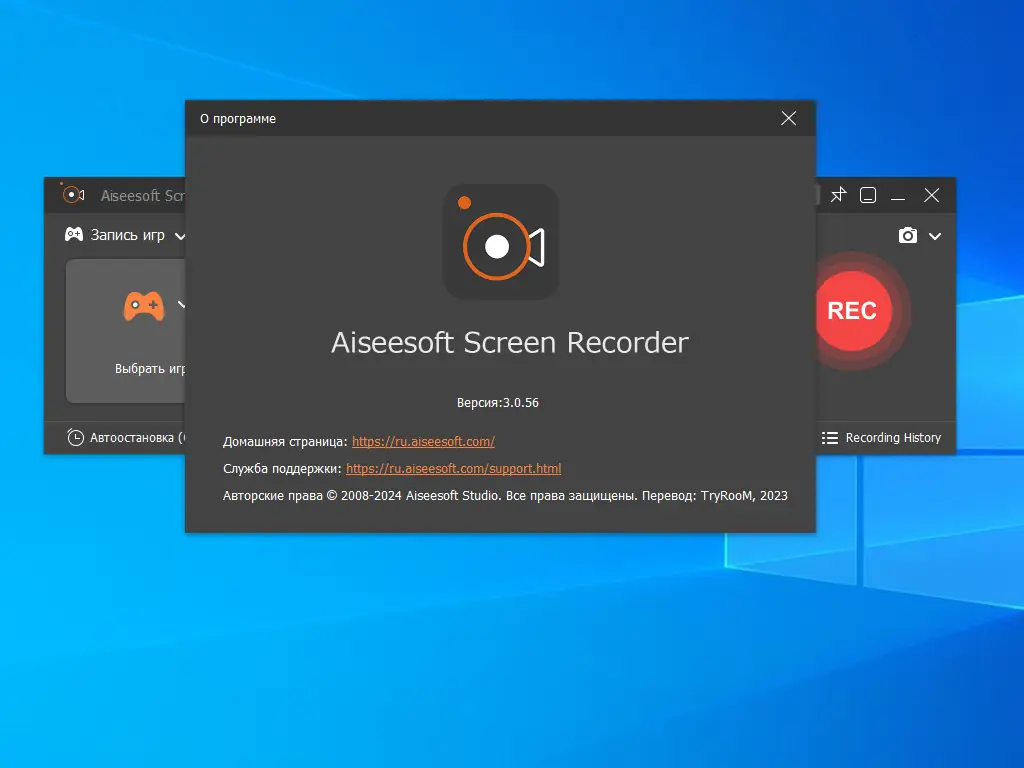The height and width of the screenshot is (768, 1024).
Task: Click the gamepad icon next to Запись игр
Action: coord(74,234)
